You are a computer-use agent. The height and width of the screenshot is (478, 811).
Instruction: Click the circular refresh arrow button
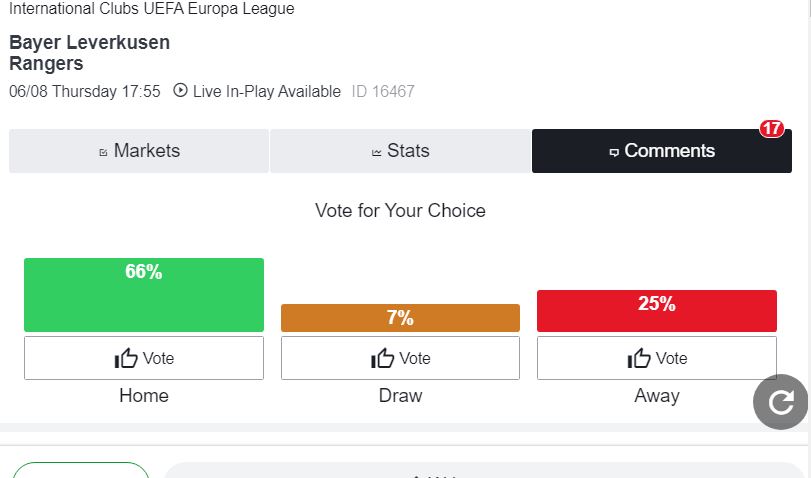780,402
